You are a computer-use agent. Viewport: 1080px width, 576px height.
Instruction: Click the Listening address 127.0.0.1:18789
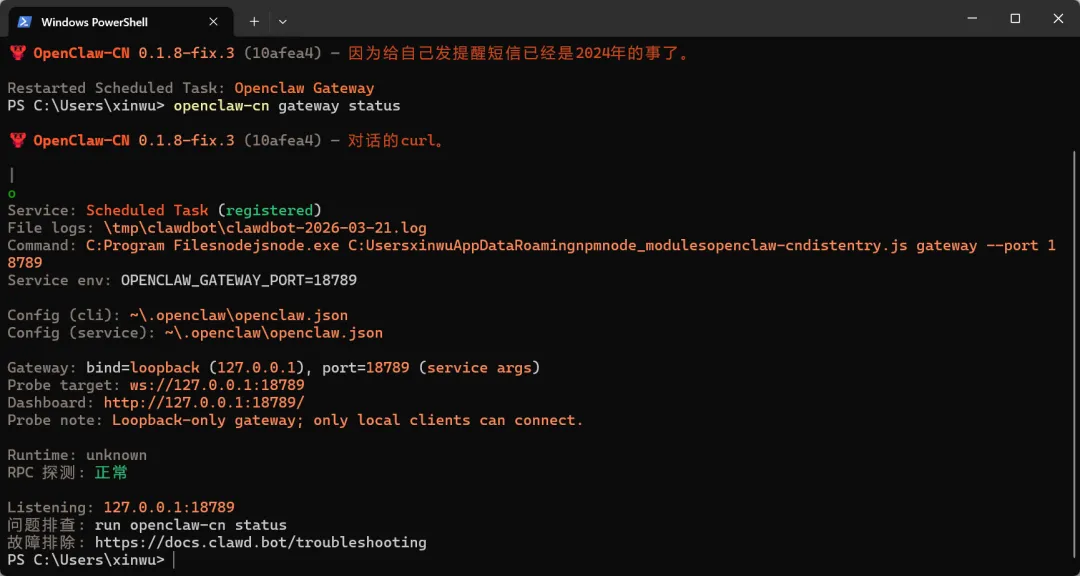click(169, 507)
